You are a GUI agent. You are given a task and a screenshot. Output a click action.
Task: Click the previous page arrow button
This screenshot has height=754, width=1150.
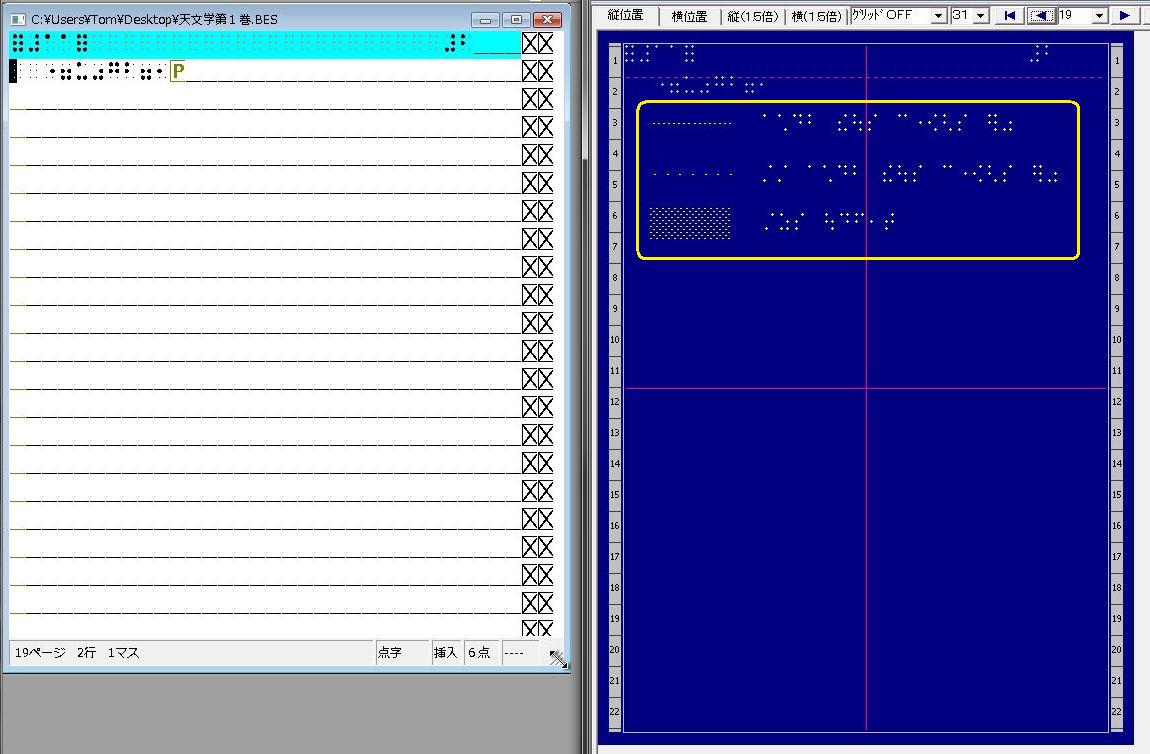(x=1041, y=15)
